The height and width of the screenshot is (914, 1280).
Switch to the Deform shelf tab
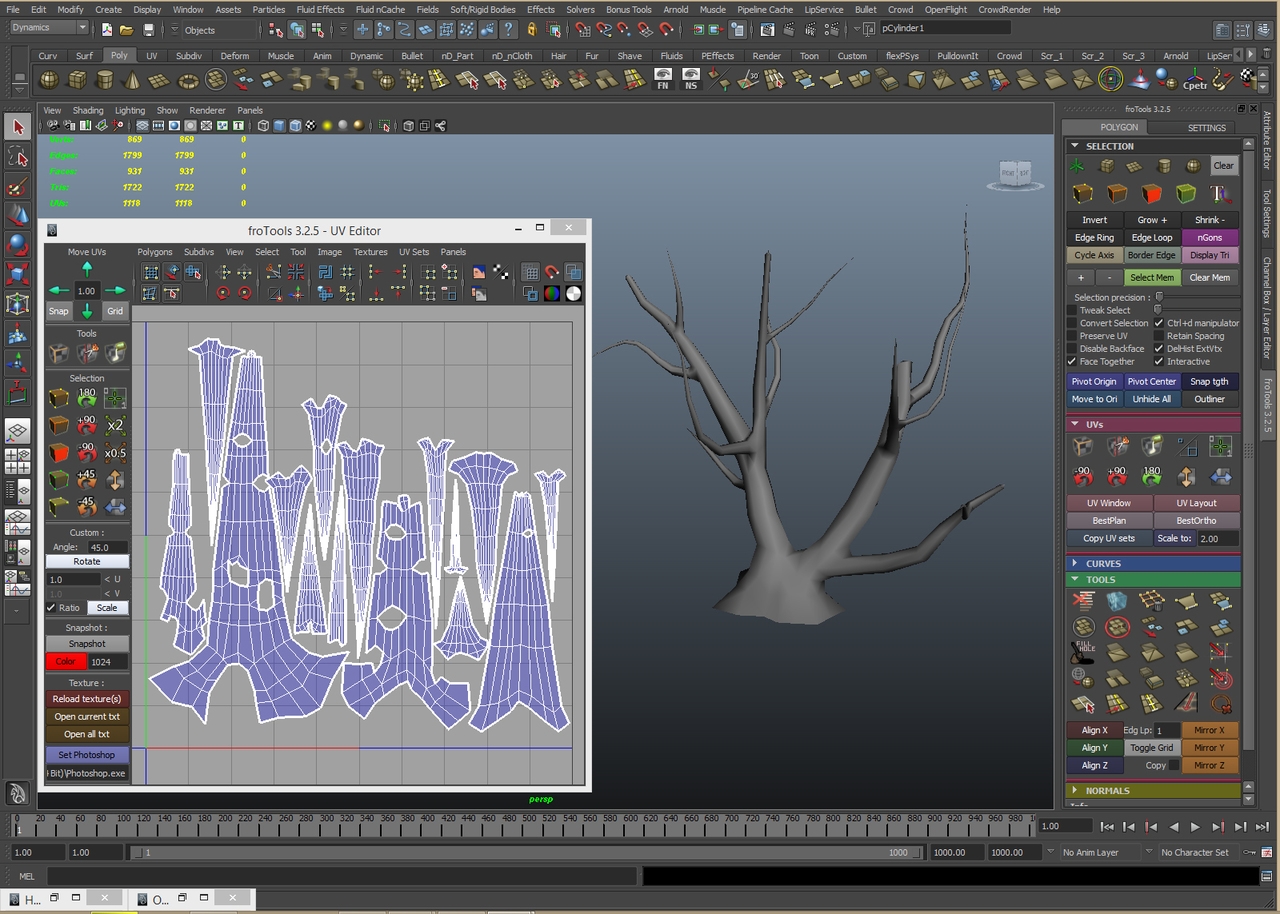[235, 56]
